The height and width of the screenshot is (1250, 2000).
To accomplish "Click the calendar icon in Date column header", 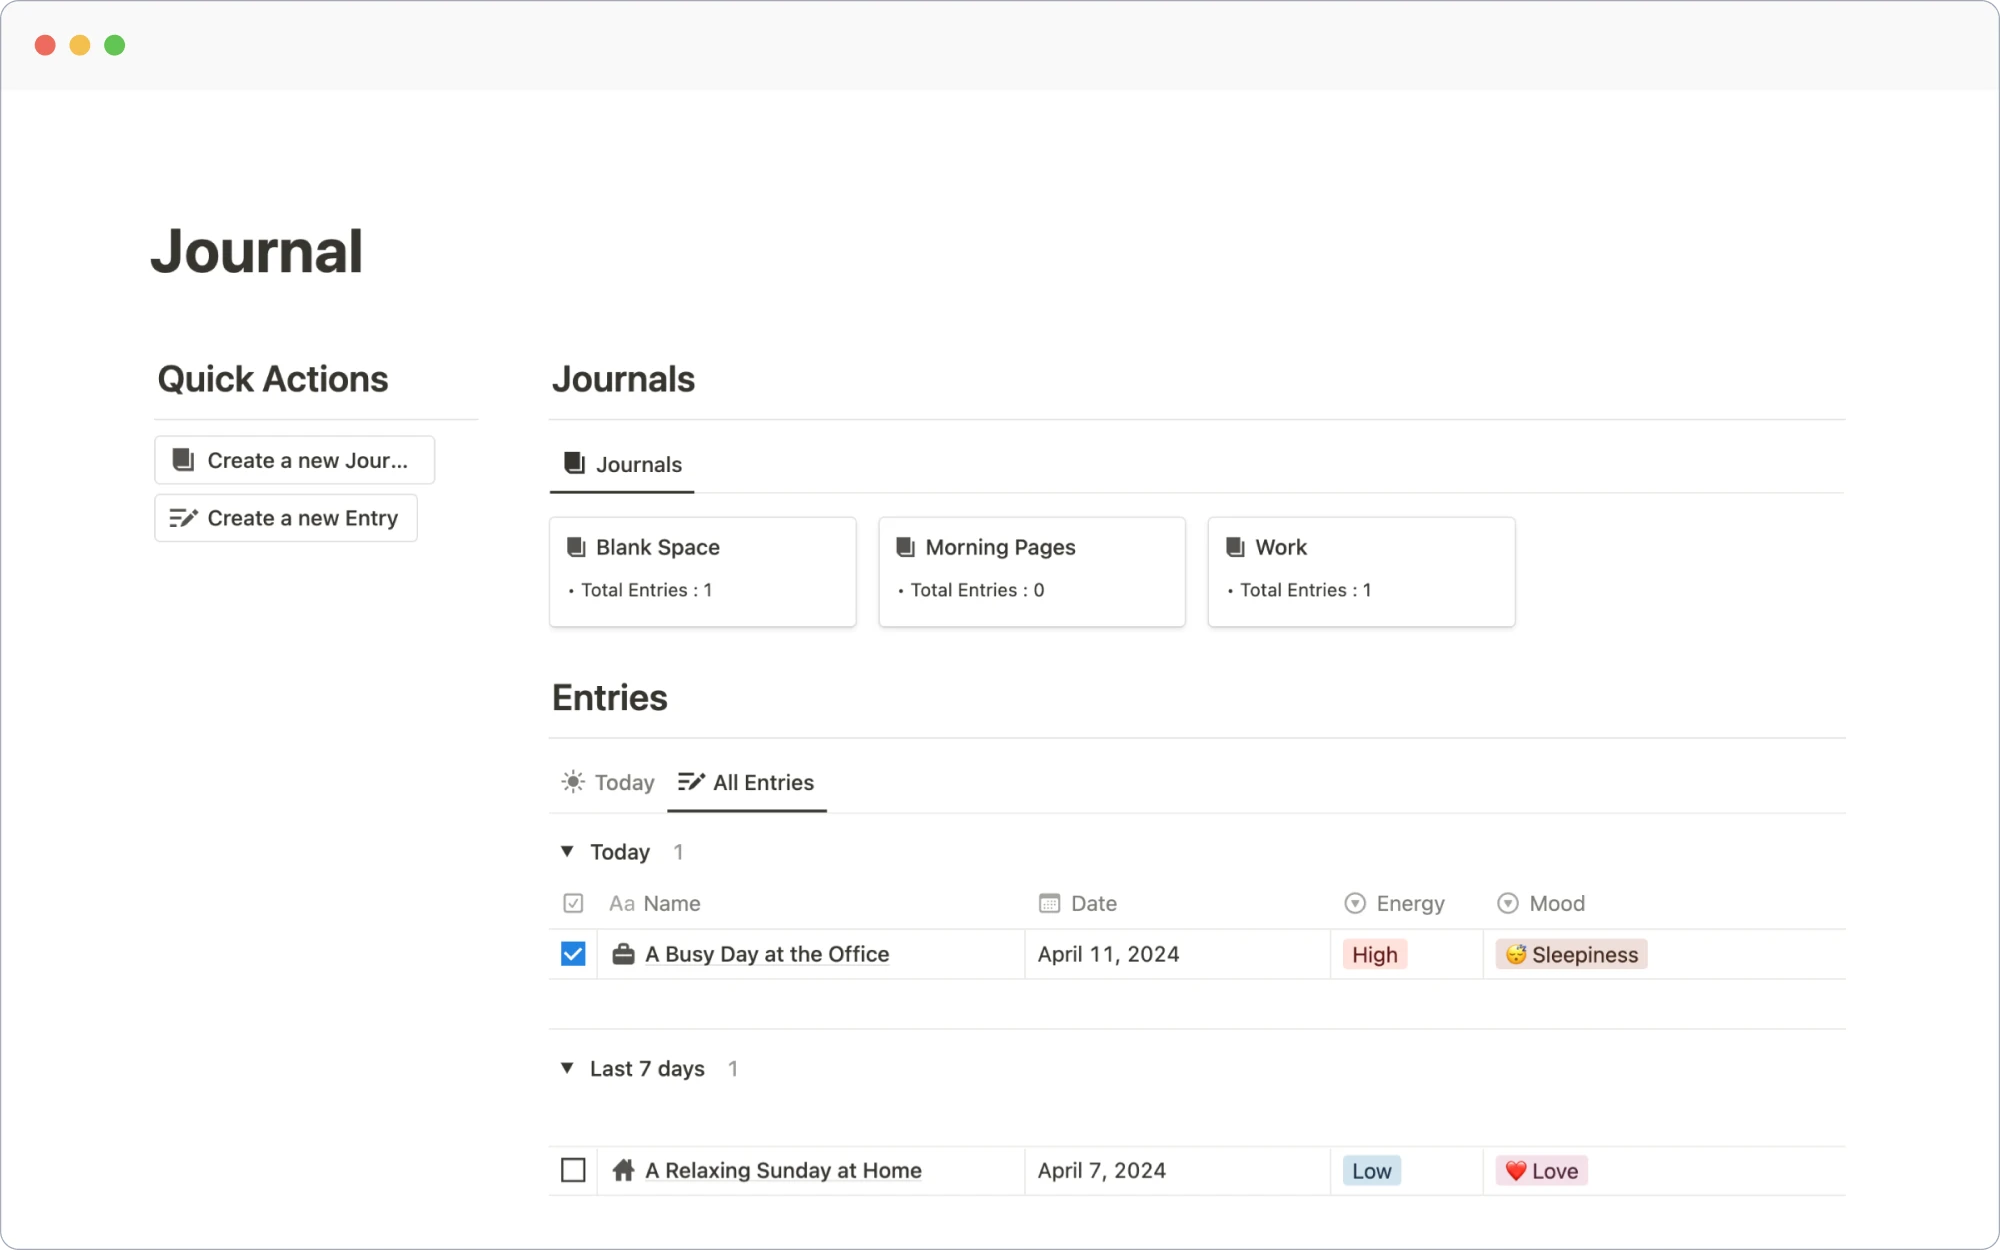I will (1049, 903).
